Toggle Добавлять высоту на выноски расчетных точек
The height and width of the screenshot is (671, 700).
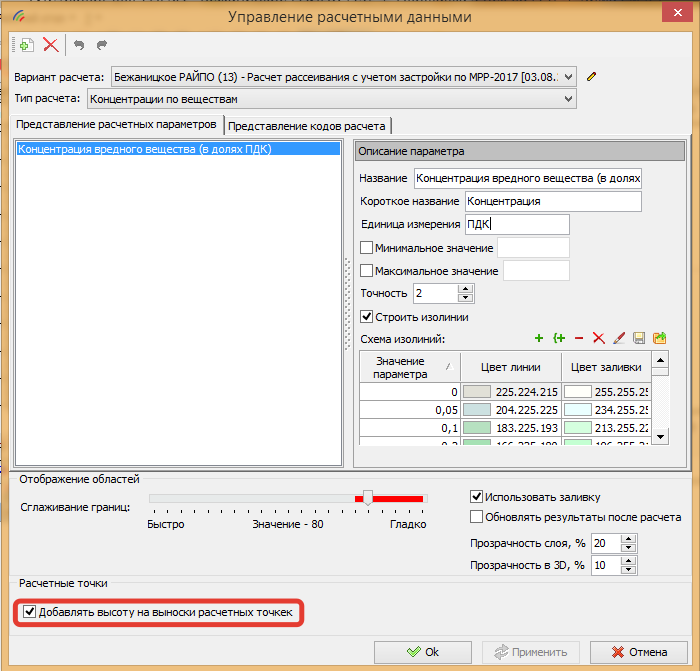(x=30, y=611)
